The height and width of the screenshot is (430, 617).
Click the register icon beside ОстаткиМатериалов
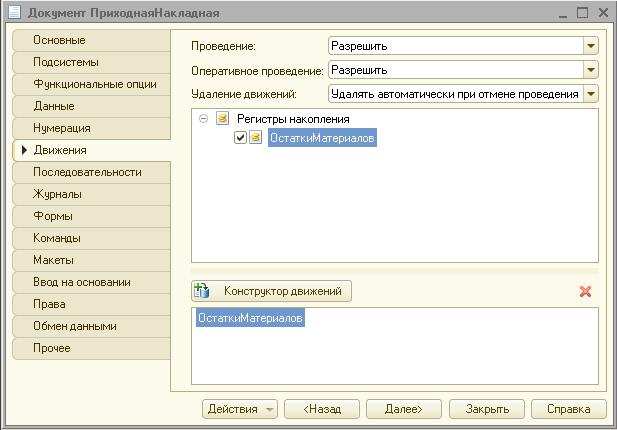tap(255, 137)
